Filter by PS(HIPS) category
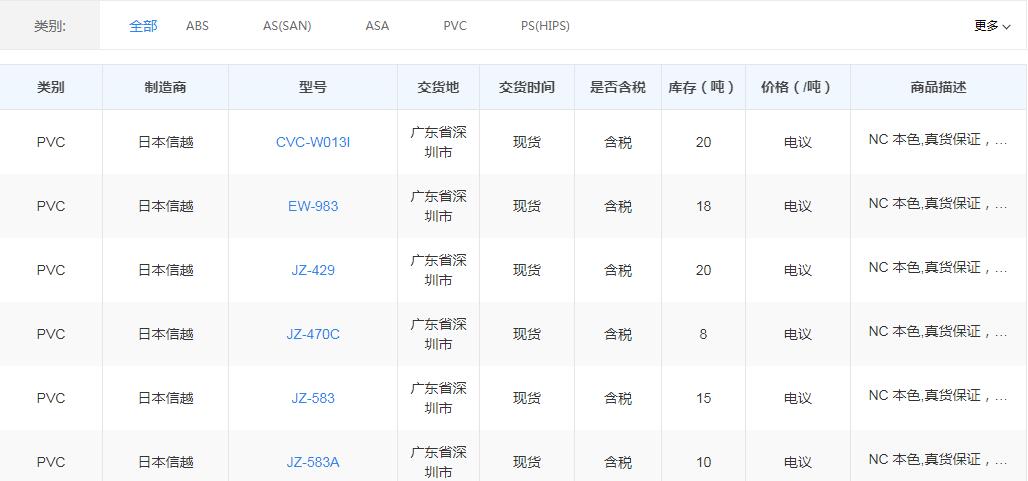 (545, 26)
